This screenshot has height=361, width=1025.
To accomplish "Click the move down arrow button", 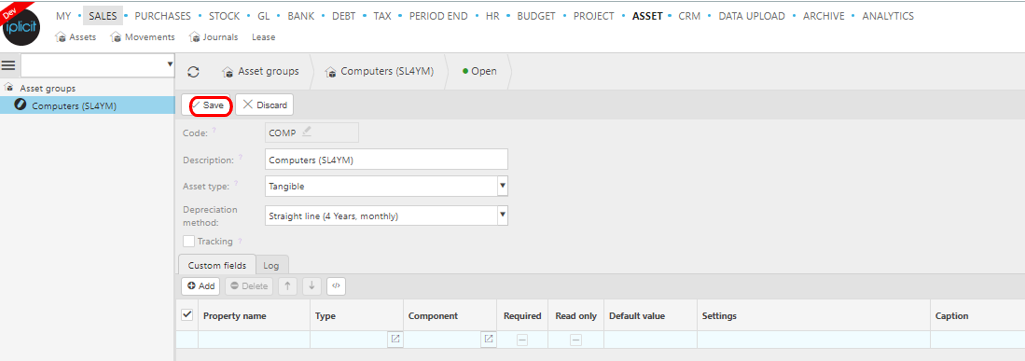I will pyautogui.click(x=312, y=286).
